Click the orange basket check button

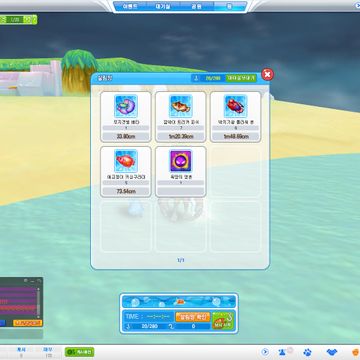coord(193,317)
